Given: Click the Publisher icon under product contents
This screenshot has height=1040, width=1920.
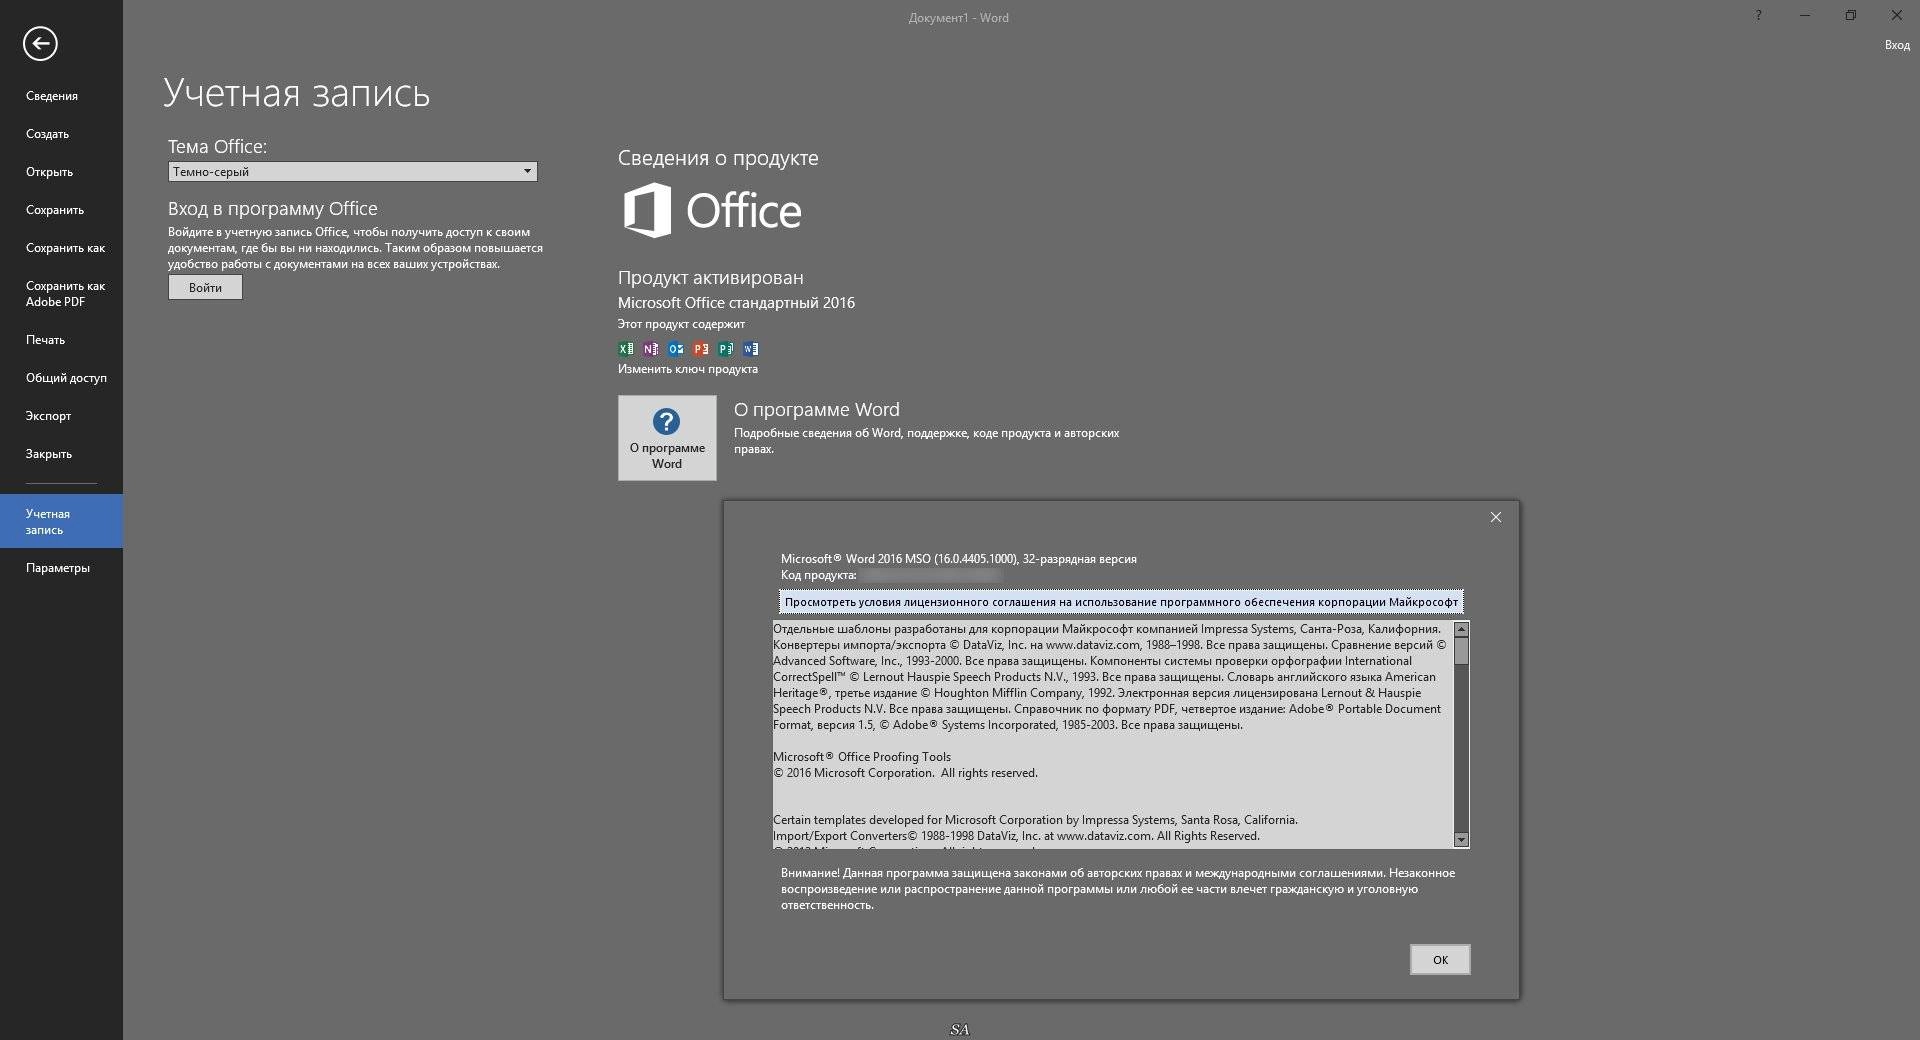Looking at the screenshot, I should (726, 349).
